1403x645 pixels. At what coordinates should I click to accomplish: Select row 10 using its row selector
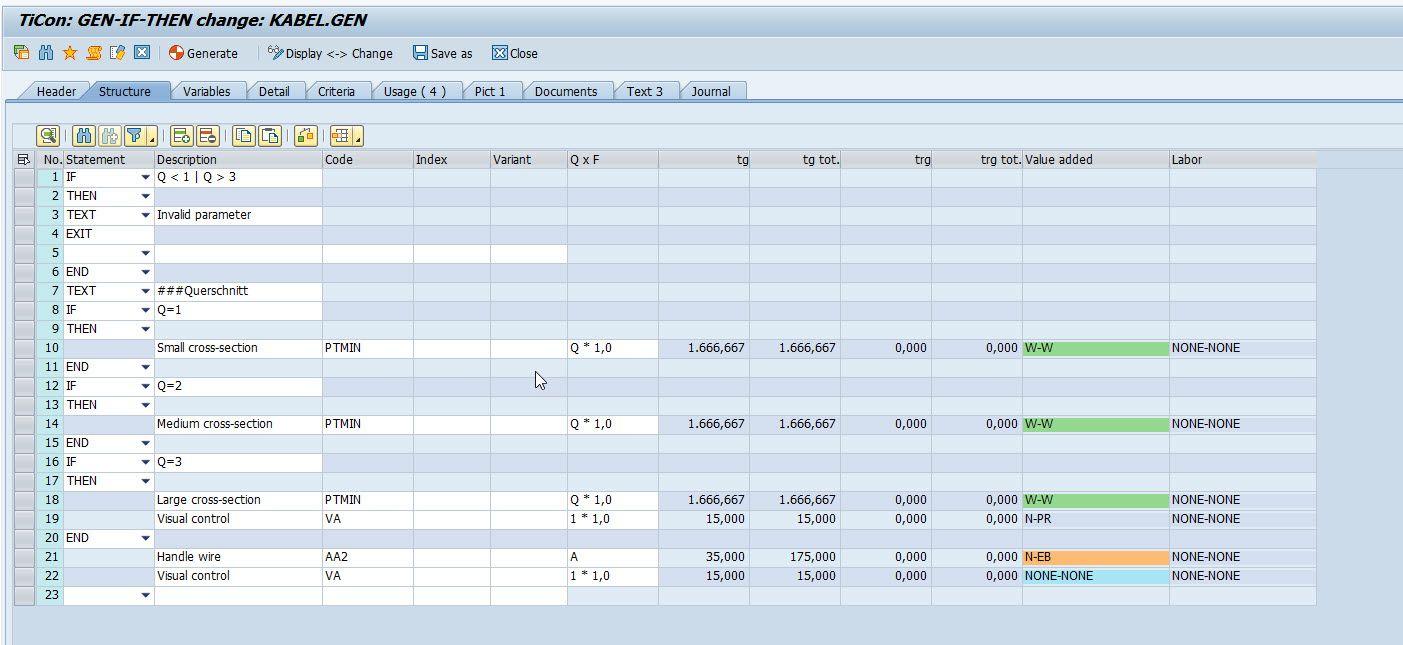tap(25, 348)
